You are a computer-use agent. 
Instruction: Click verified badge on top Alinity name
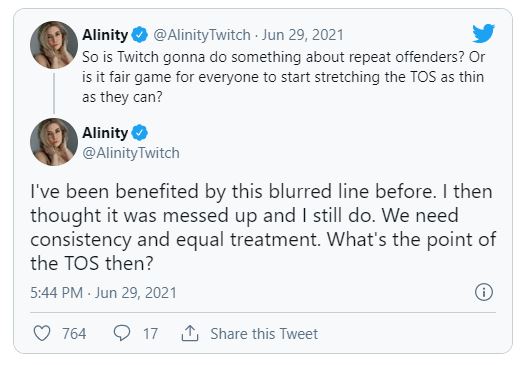139,35
